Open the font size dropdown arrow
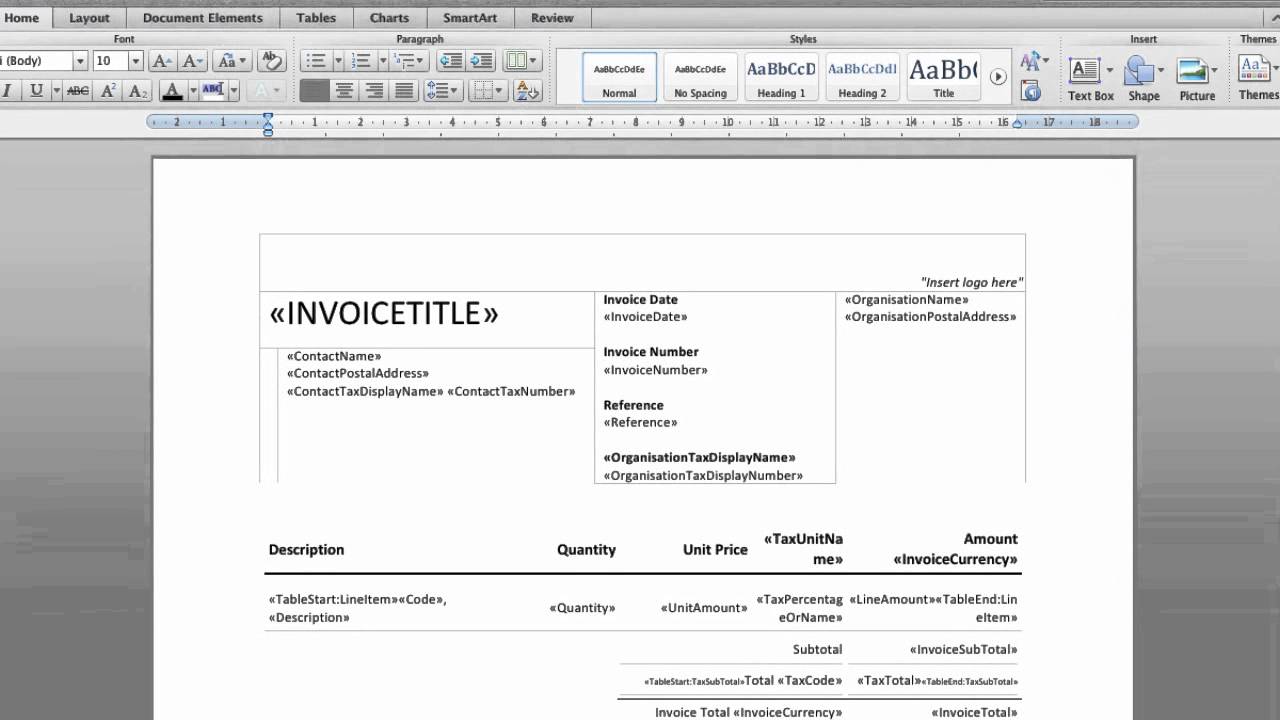This screenshot has height=720, width=1280. (x=136, y=61)
